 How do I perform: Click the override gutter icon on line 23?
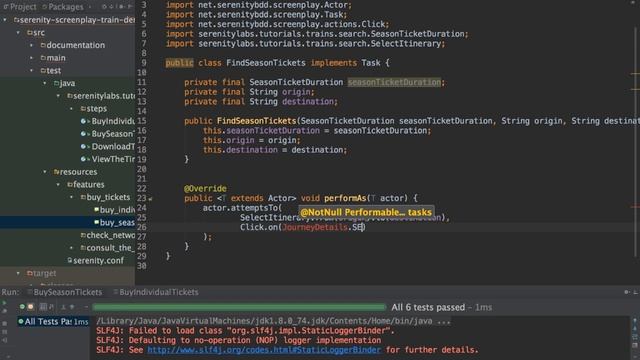[x=150, y=199]
